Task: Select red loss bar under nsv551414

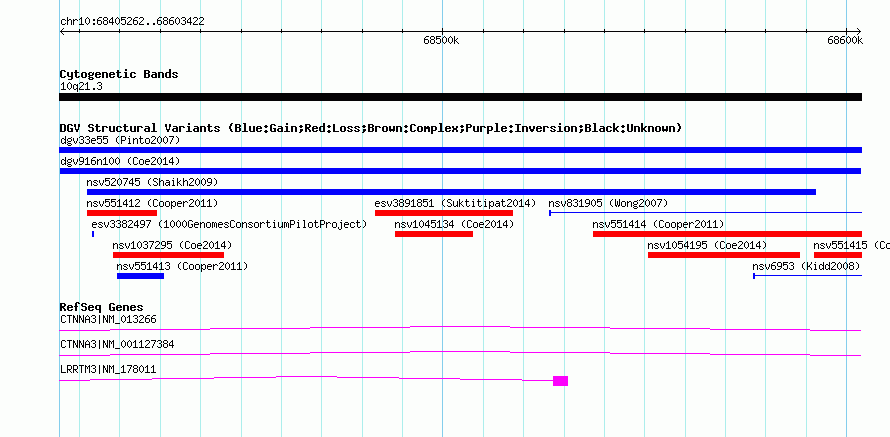Action: (x=728, y=234)
